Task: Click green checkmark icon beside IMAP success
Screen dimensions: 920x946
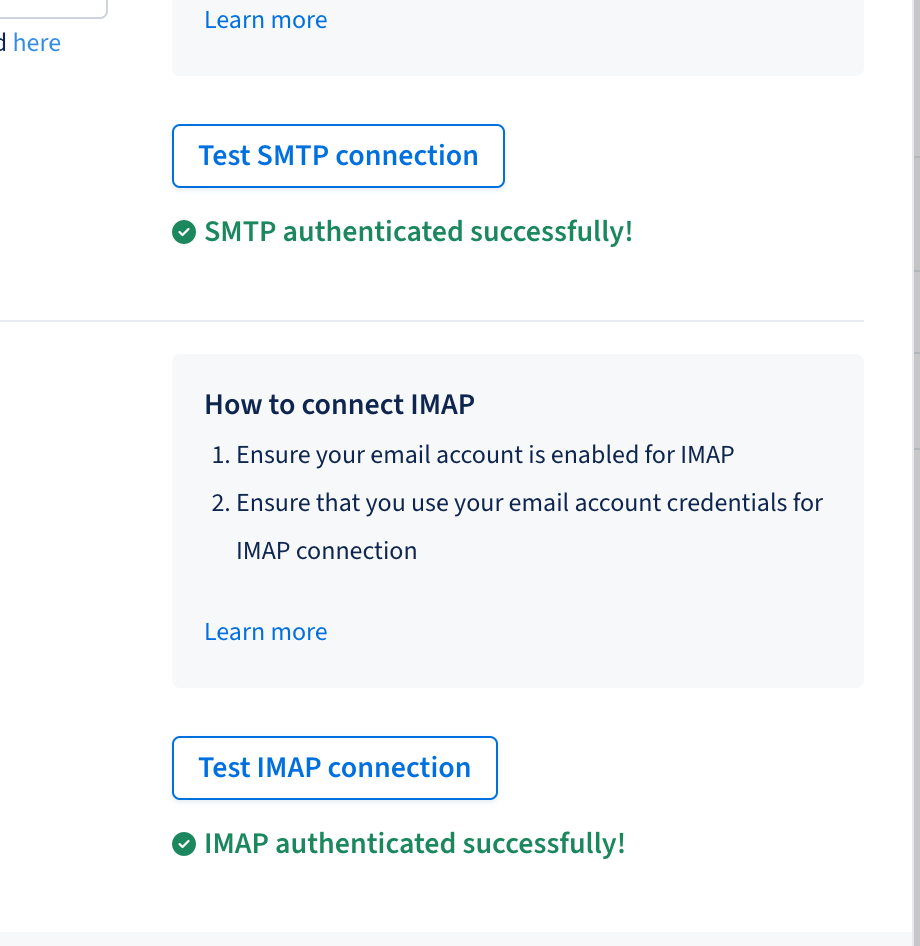Action: pyautogui.click(x=183, y=844)
